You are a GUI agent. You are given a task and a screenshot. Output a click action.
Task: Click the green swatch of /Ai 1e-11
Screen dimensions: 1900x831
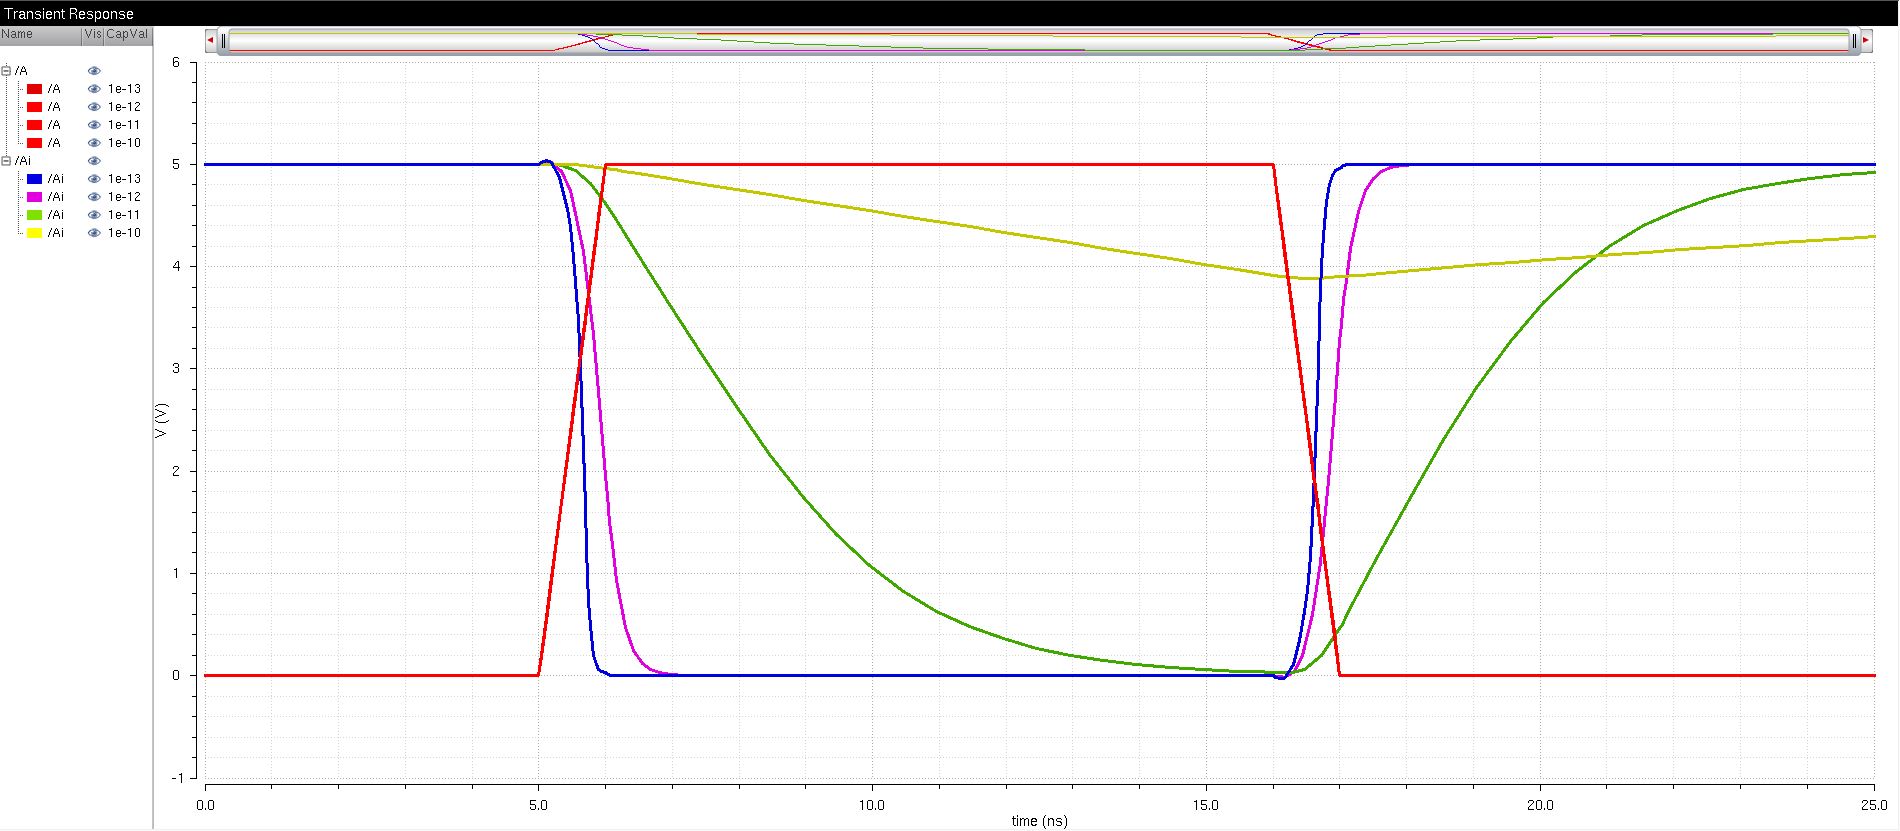pyautogui.click(x=34, y=215)
